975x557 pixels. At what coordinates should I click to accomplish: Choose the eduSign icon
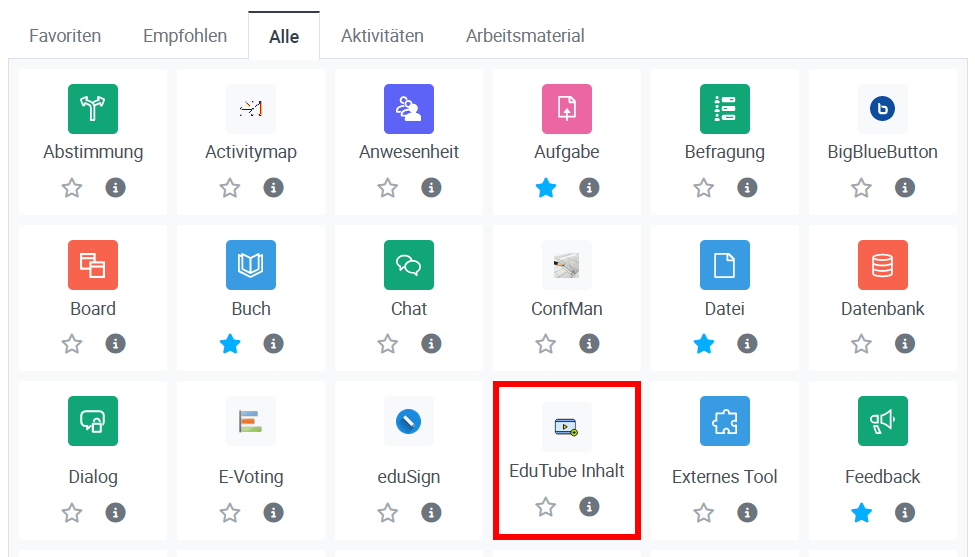[409, 421]
